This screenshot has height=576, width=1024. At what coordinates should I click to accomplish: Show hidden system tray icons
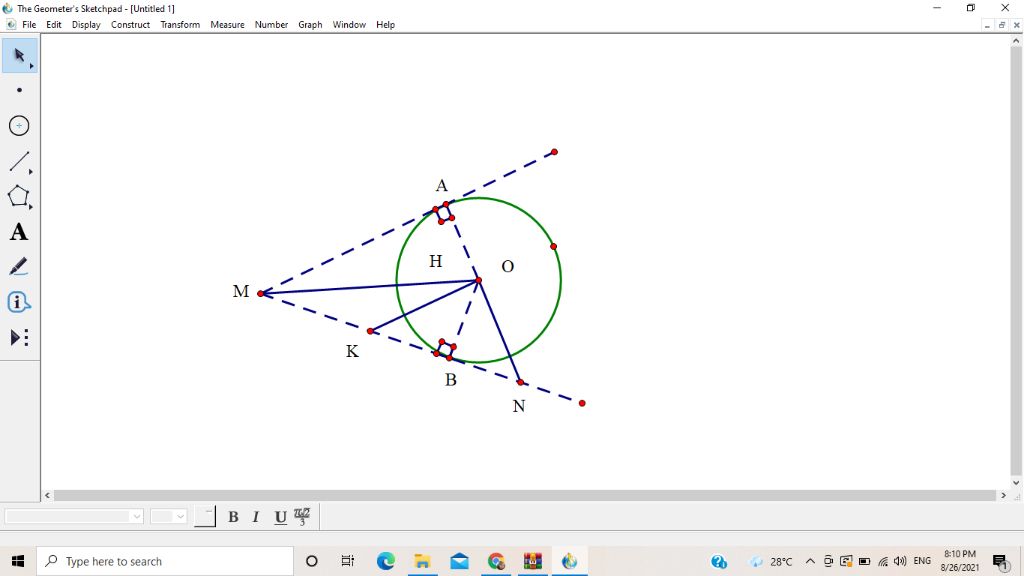pyautogui.click(x=810, y=562)
